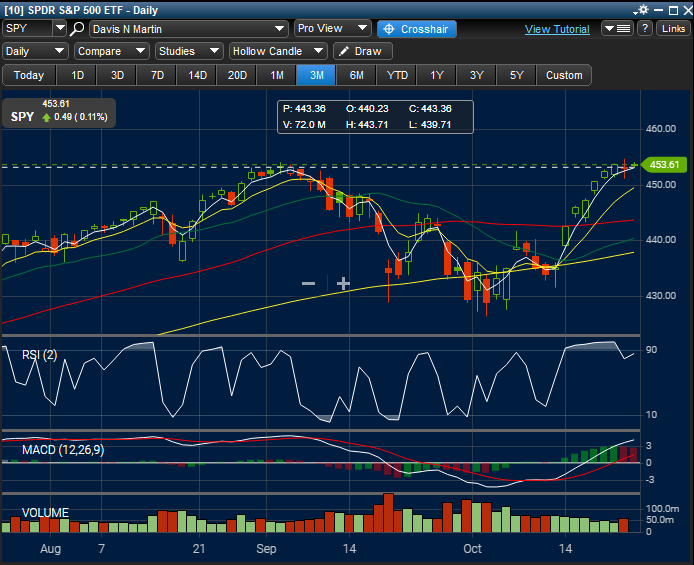The height and width of the screenshot is (565, 694).
Task: Click the green 453.61 price marker
Action: pos(664,165)
